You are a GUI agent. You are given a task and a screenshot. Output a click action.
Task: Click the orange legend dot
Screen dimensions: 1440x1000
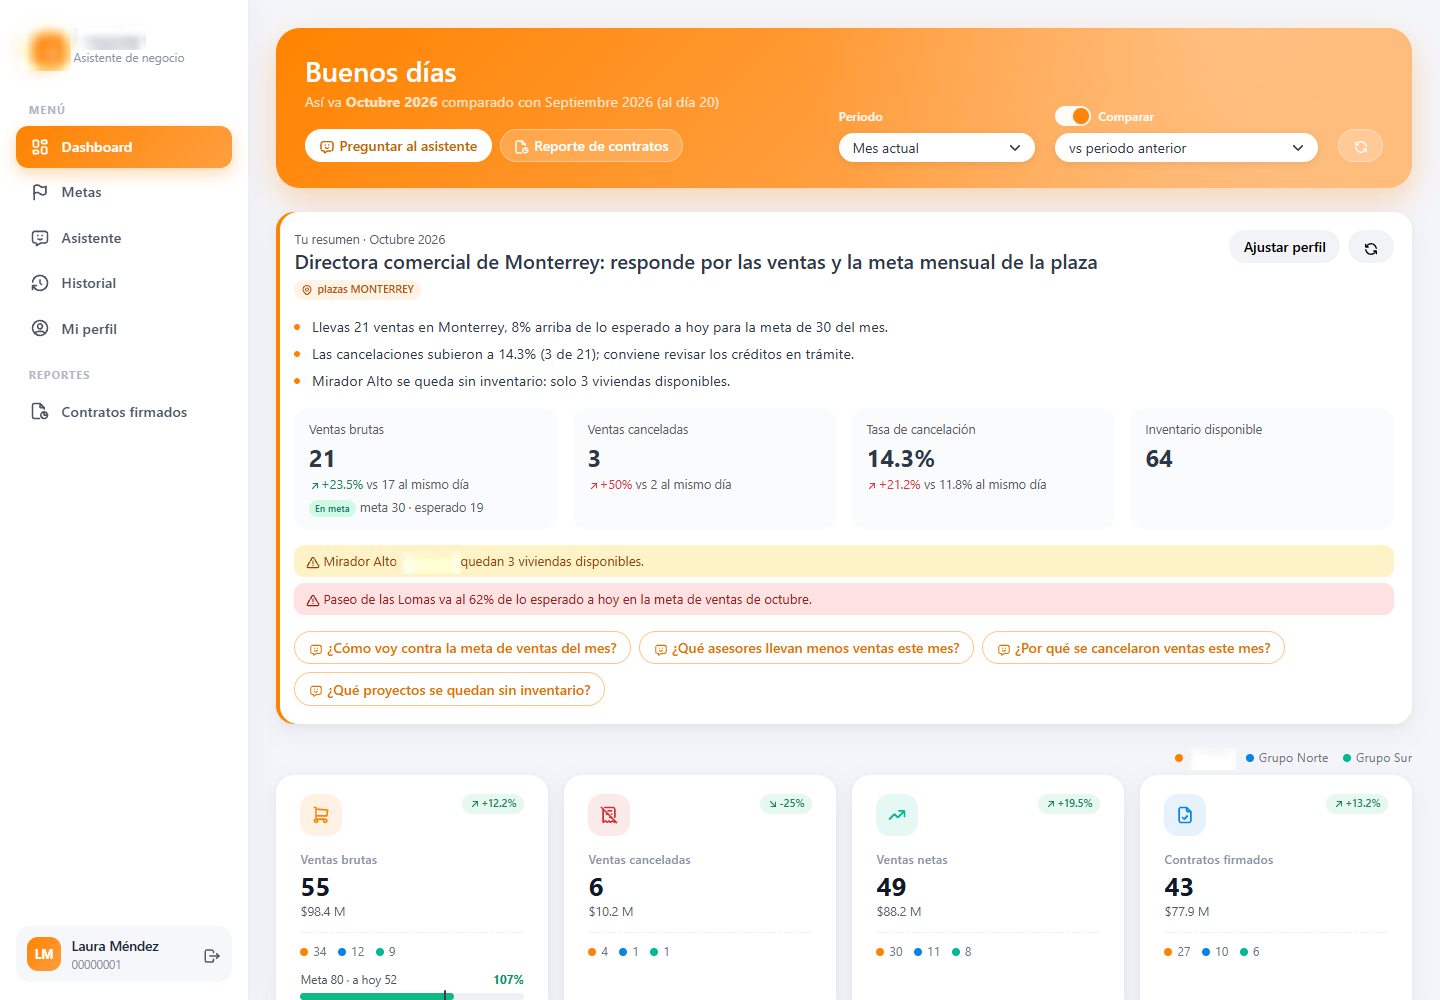[1179, 758]
